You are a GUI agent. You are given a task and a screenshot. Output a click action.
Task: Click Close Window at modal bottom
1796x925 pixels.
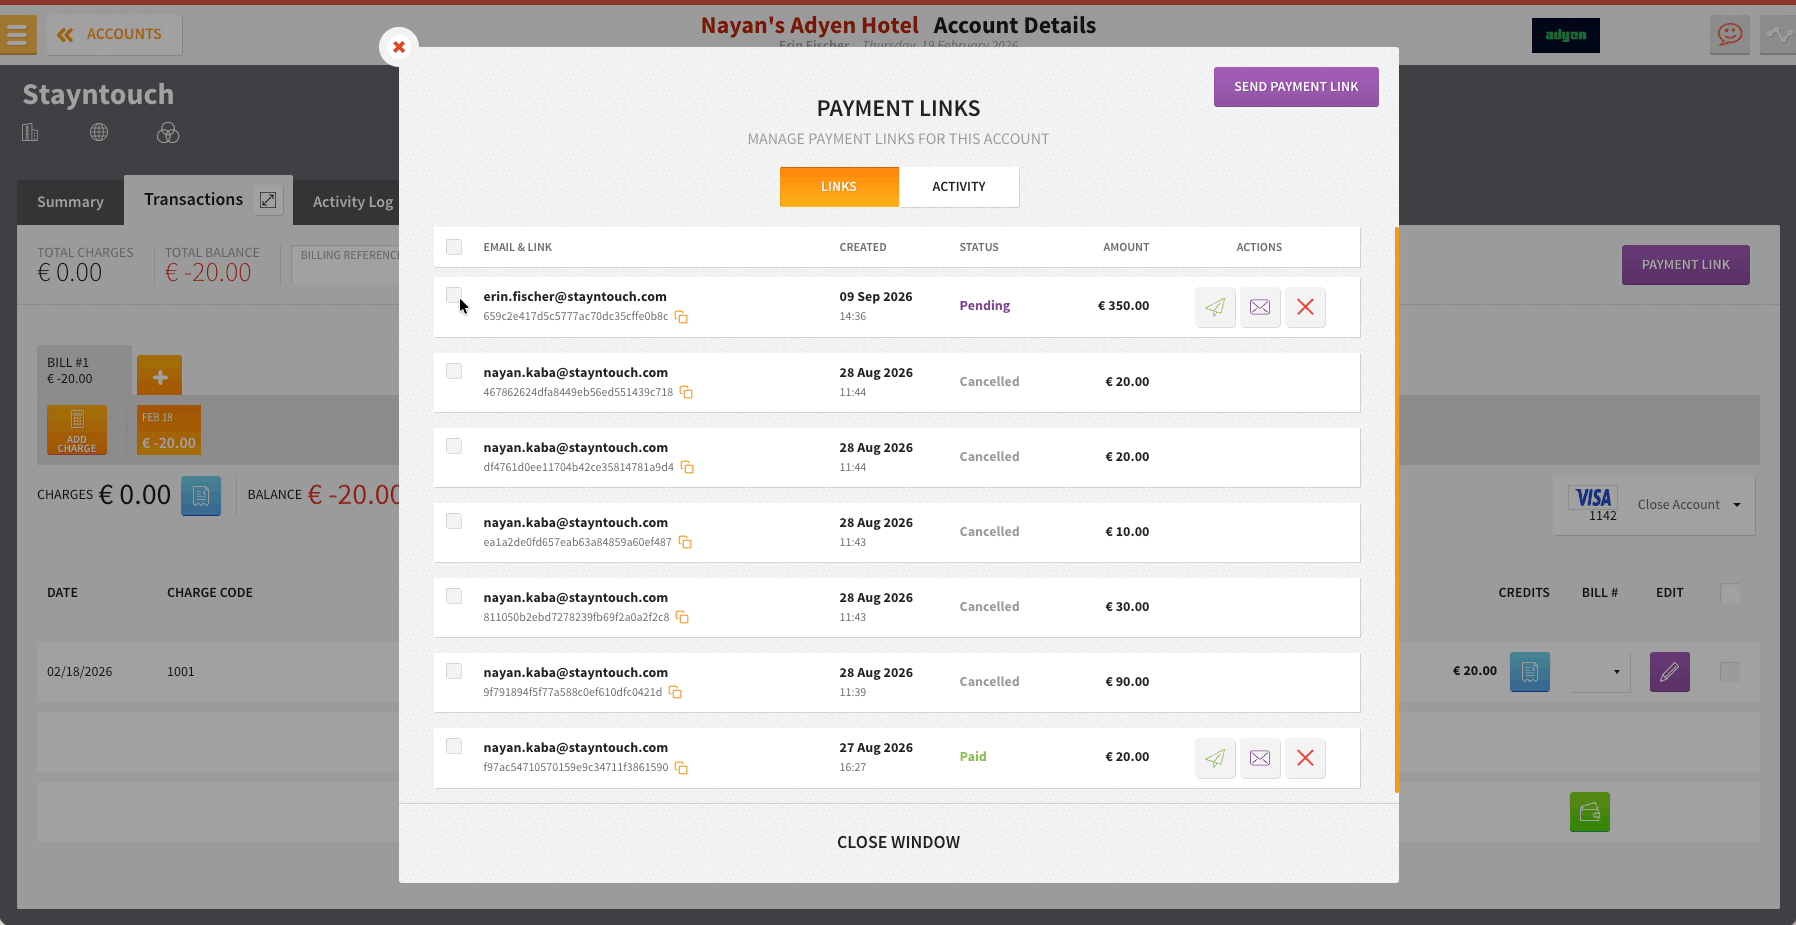(x=898, y=842)
